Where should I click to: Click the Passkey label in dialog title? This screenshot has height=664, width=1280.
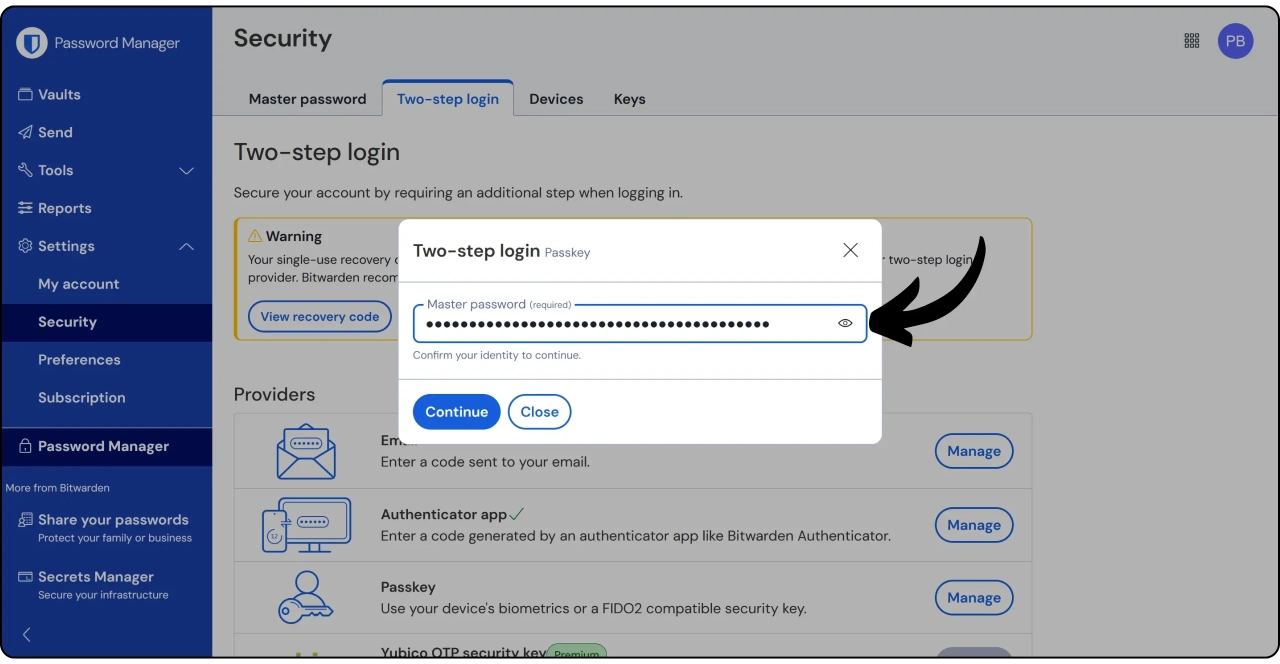pos(568,253)
